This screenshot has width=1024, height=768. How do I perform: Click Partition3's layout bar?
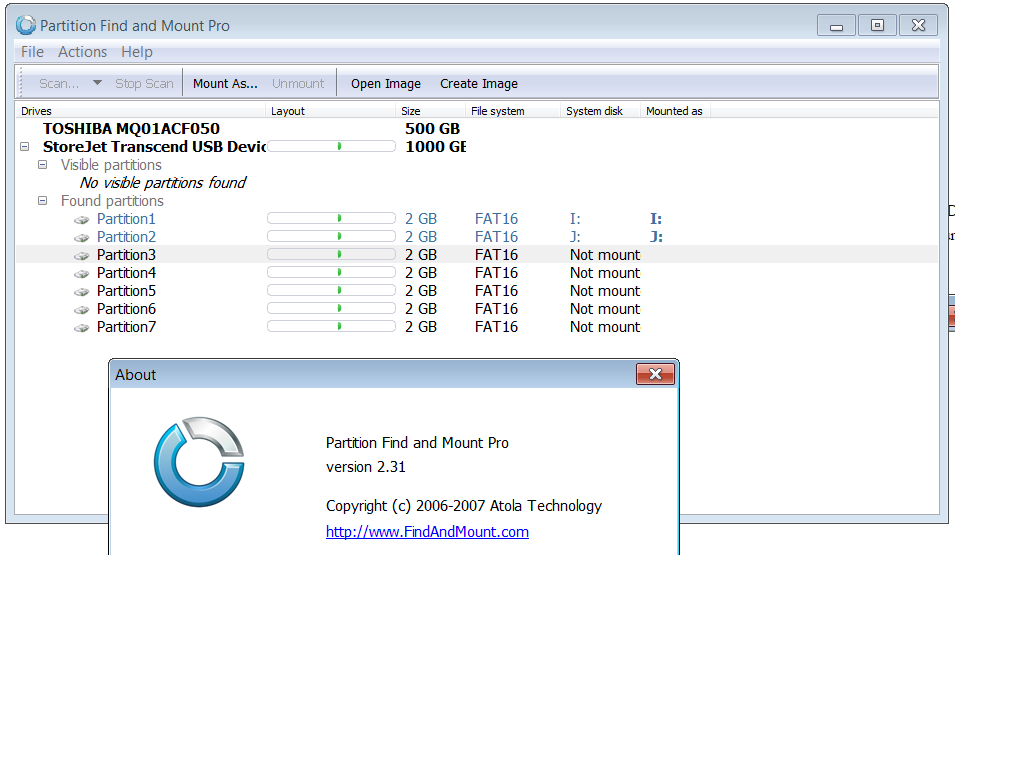tap(331, 254)
